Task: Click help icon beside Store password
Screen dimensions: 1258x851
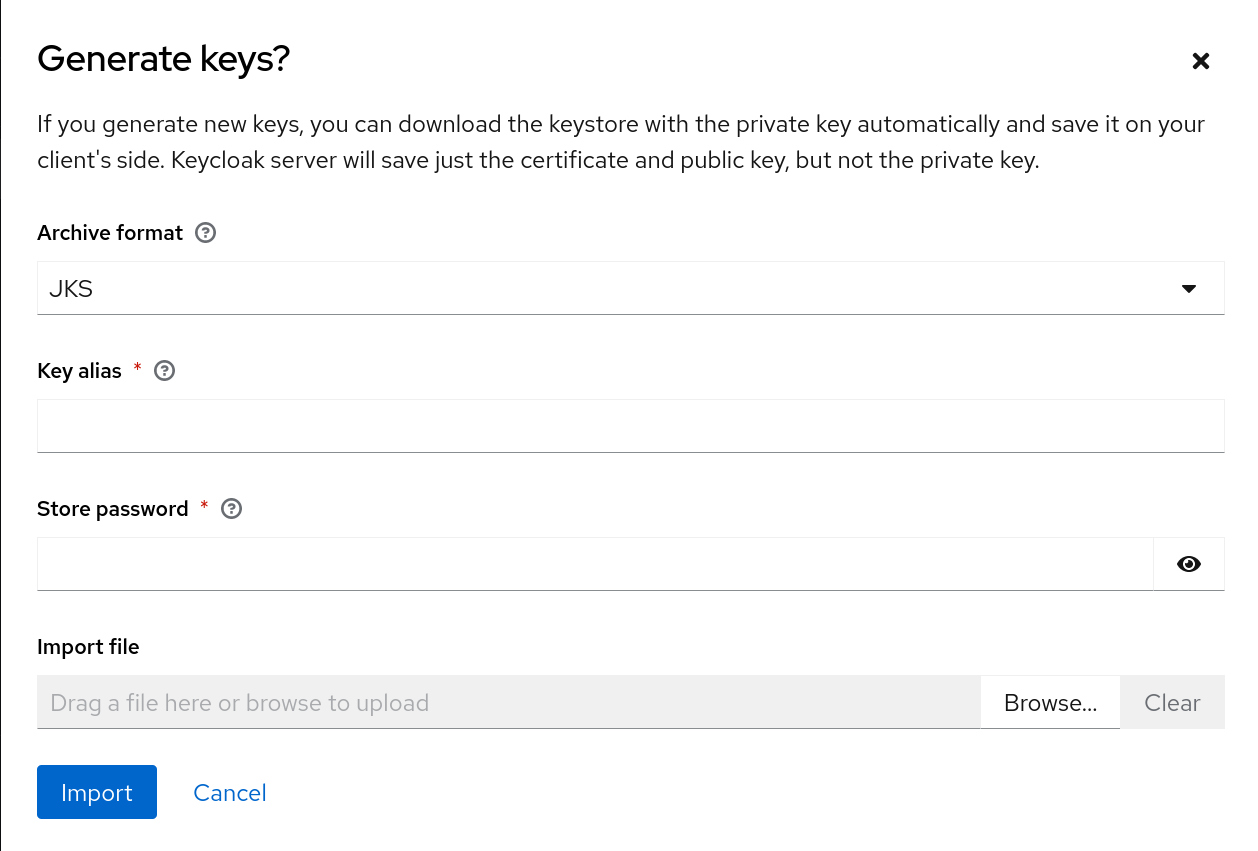Action: coord(232,509)
